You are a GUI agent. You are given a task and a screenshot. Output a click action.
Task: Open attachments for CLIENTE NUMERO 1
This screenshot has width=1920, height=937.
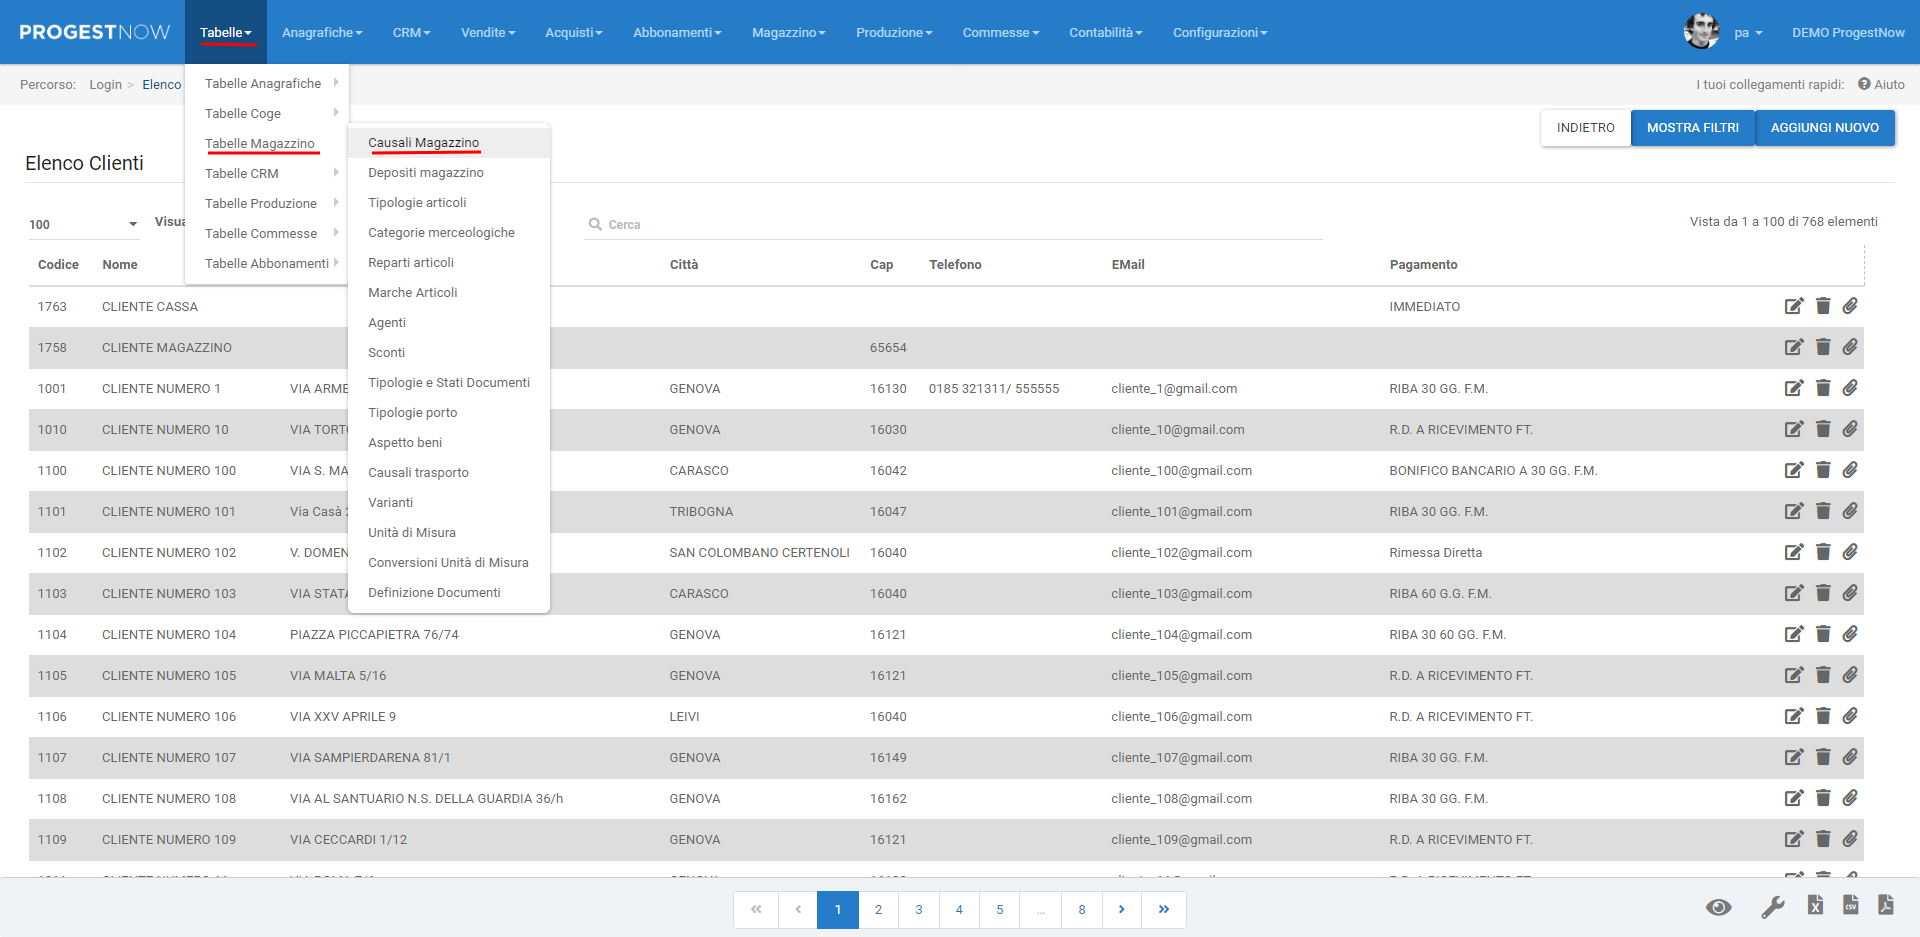point(1850,388)
